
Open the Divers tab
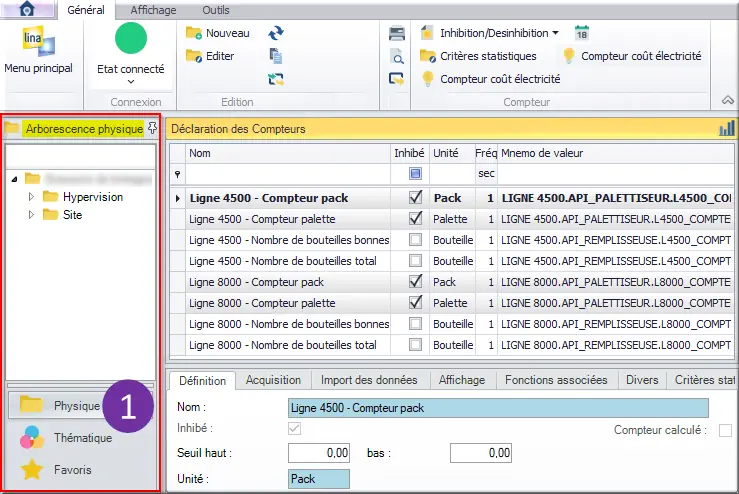coord(642,380)
